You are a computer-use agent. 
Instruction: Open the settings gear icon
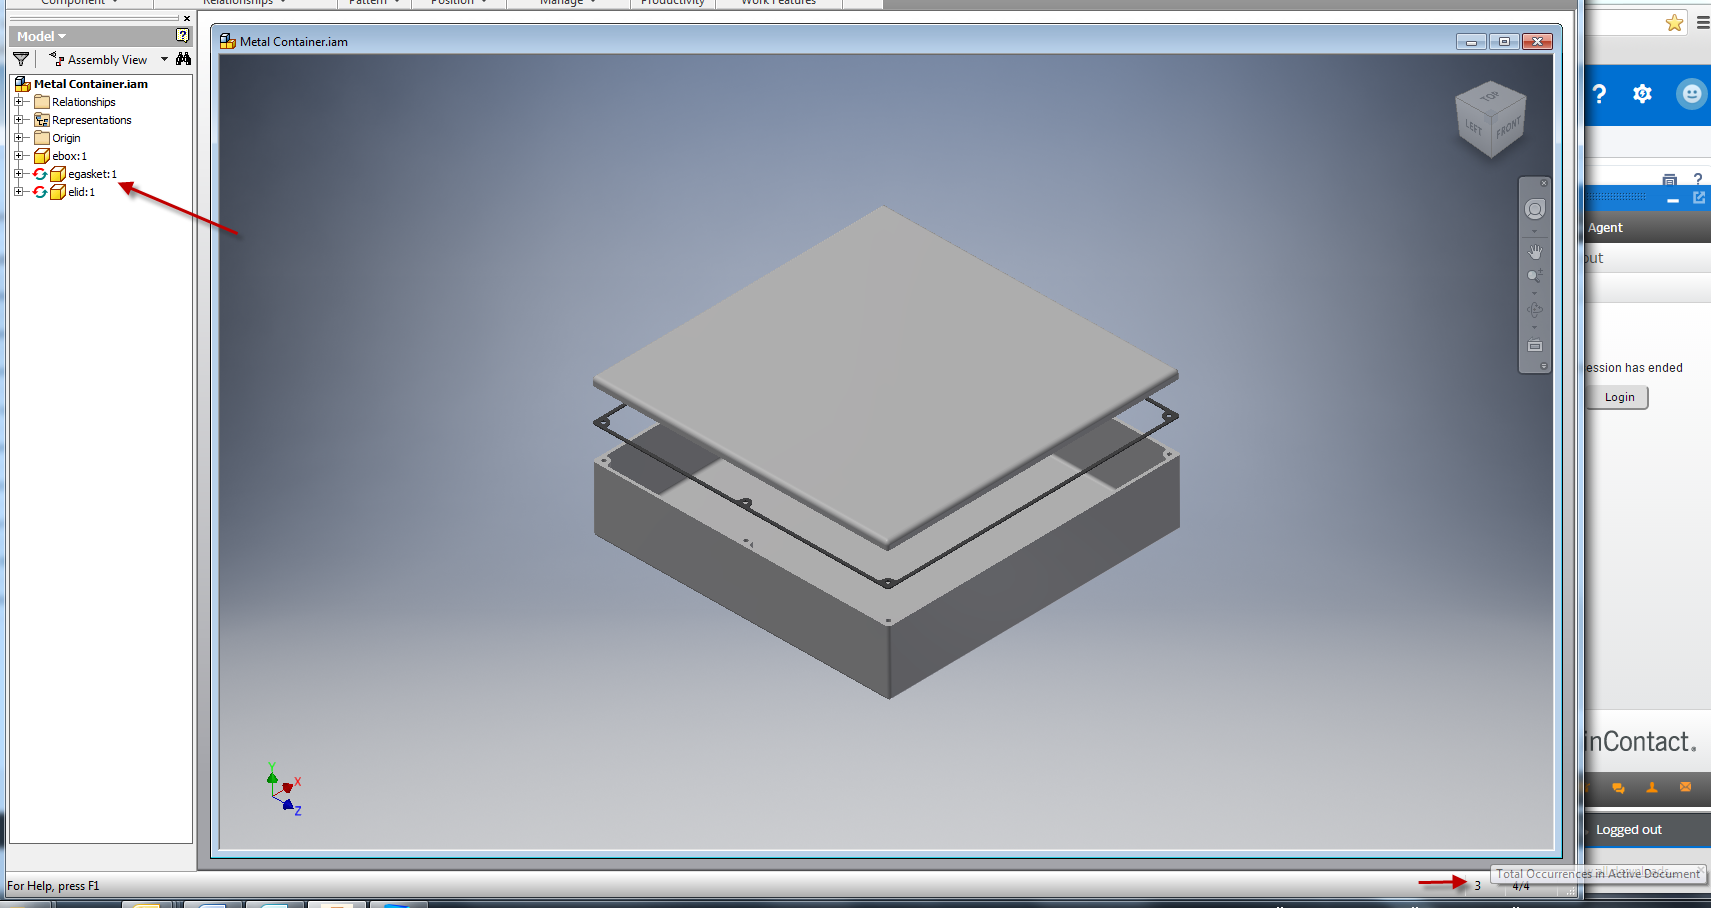click(1643, 94)
